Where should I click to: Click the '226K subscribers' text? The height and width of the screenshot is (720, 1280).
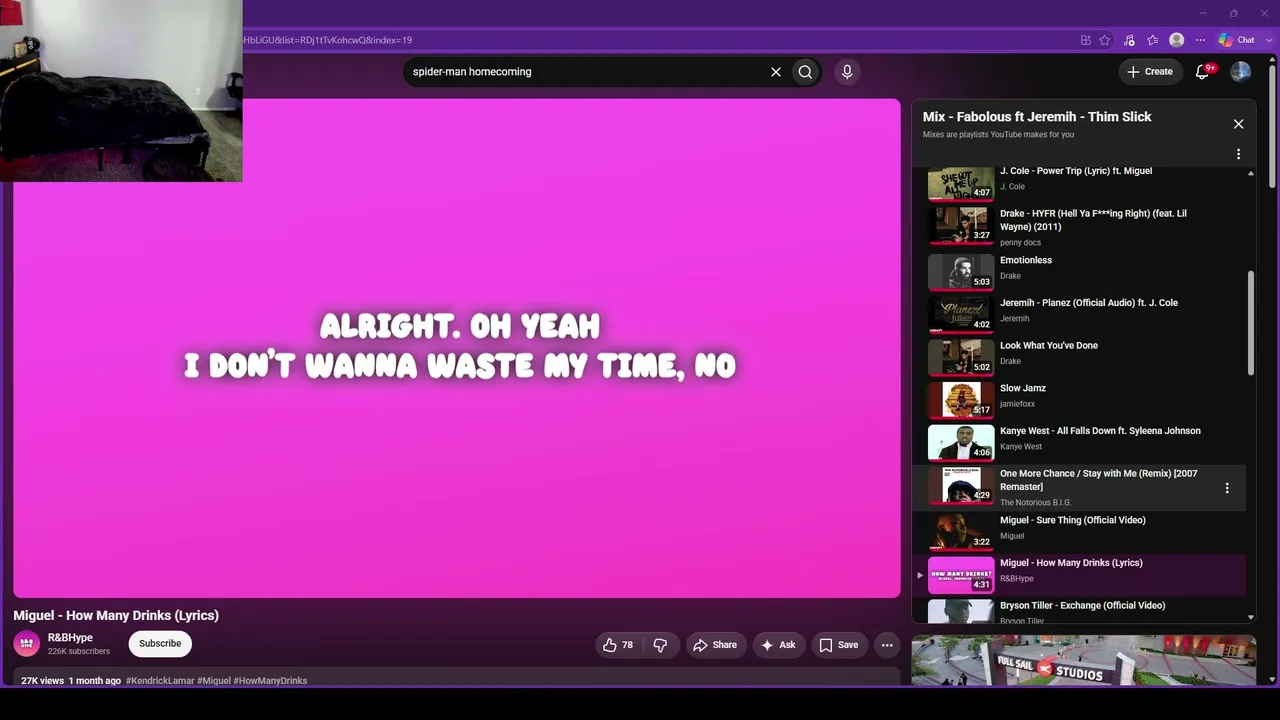[79, 652]
